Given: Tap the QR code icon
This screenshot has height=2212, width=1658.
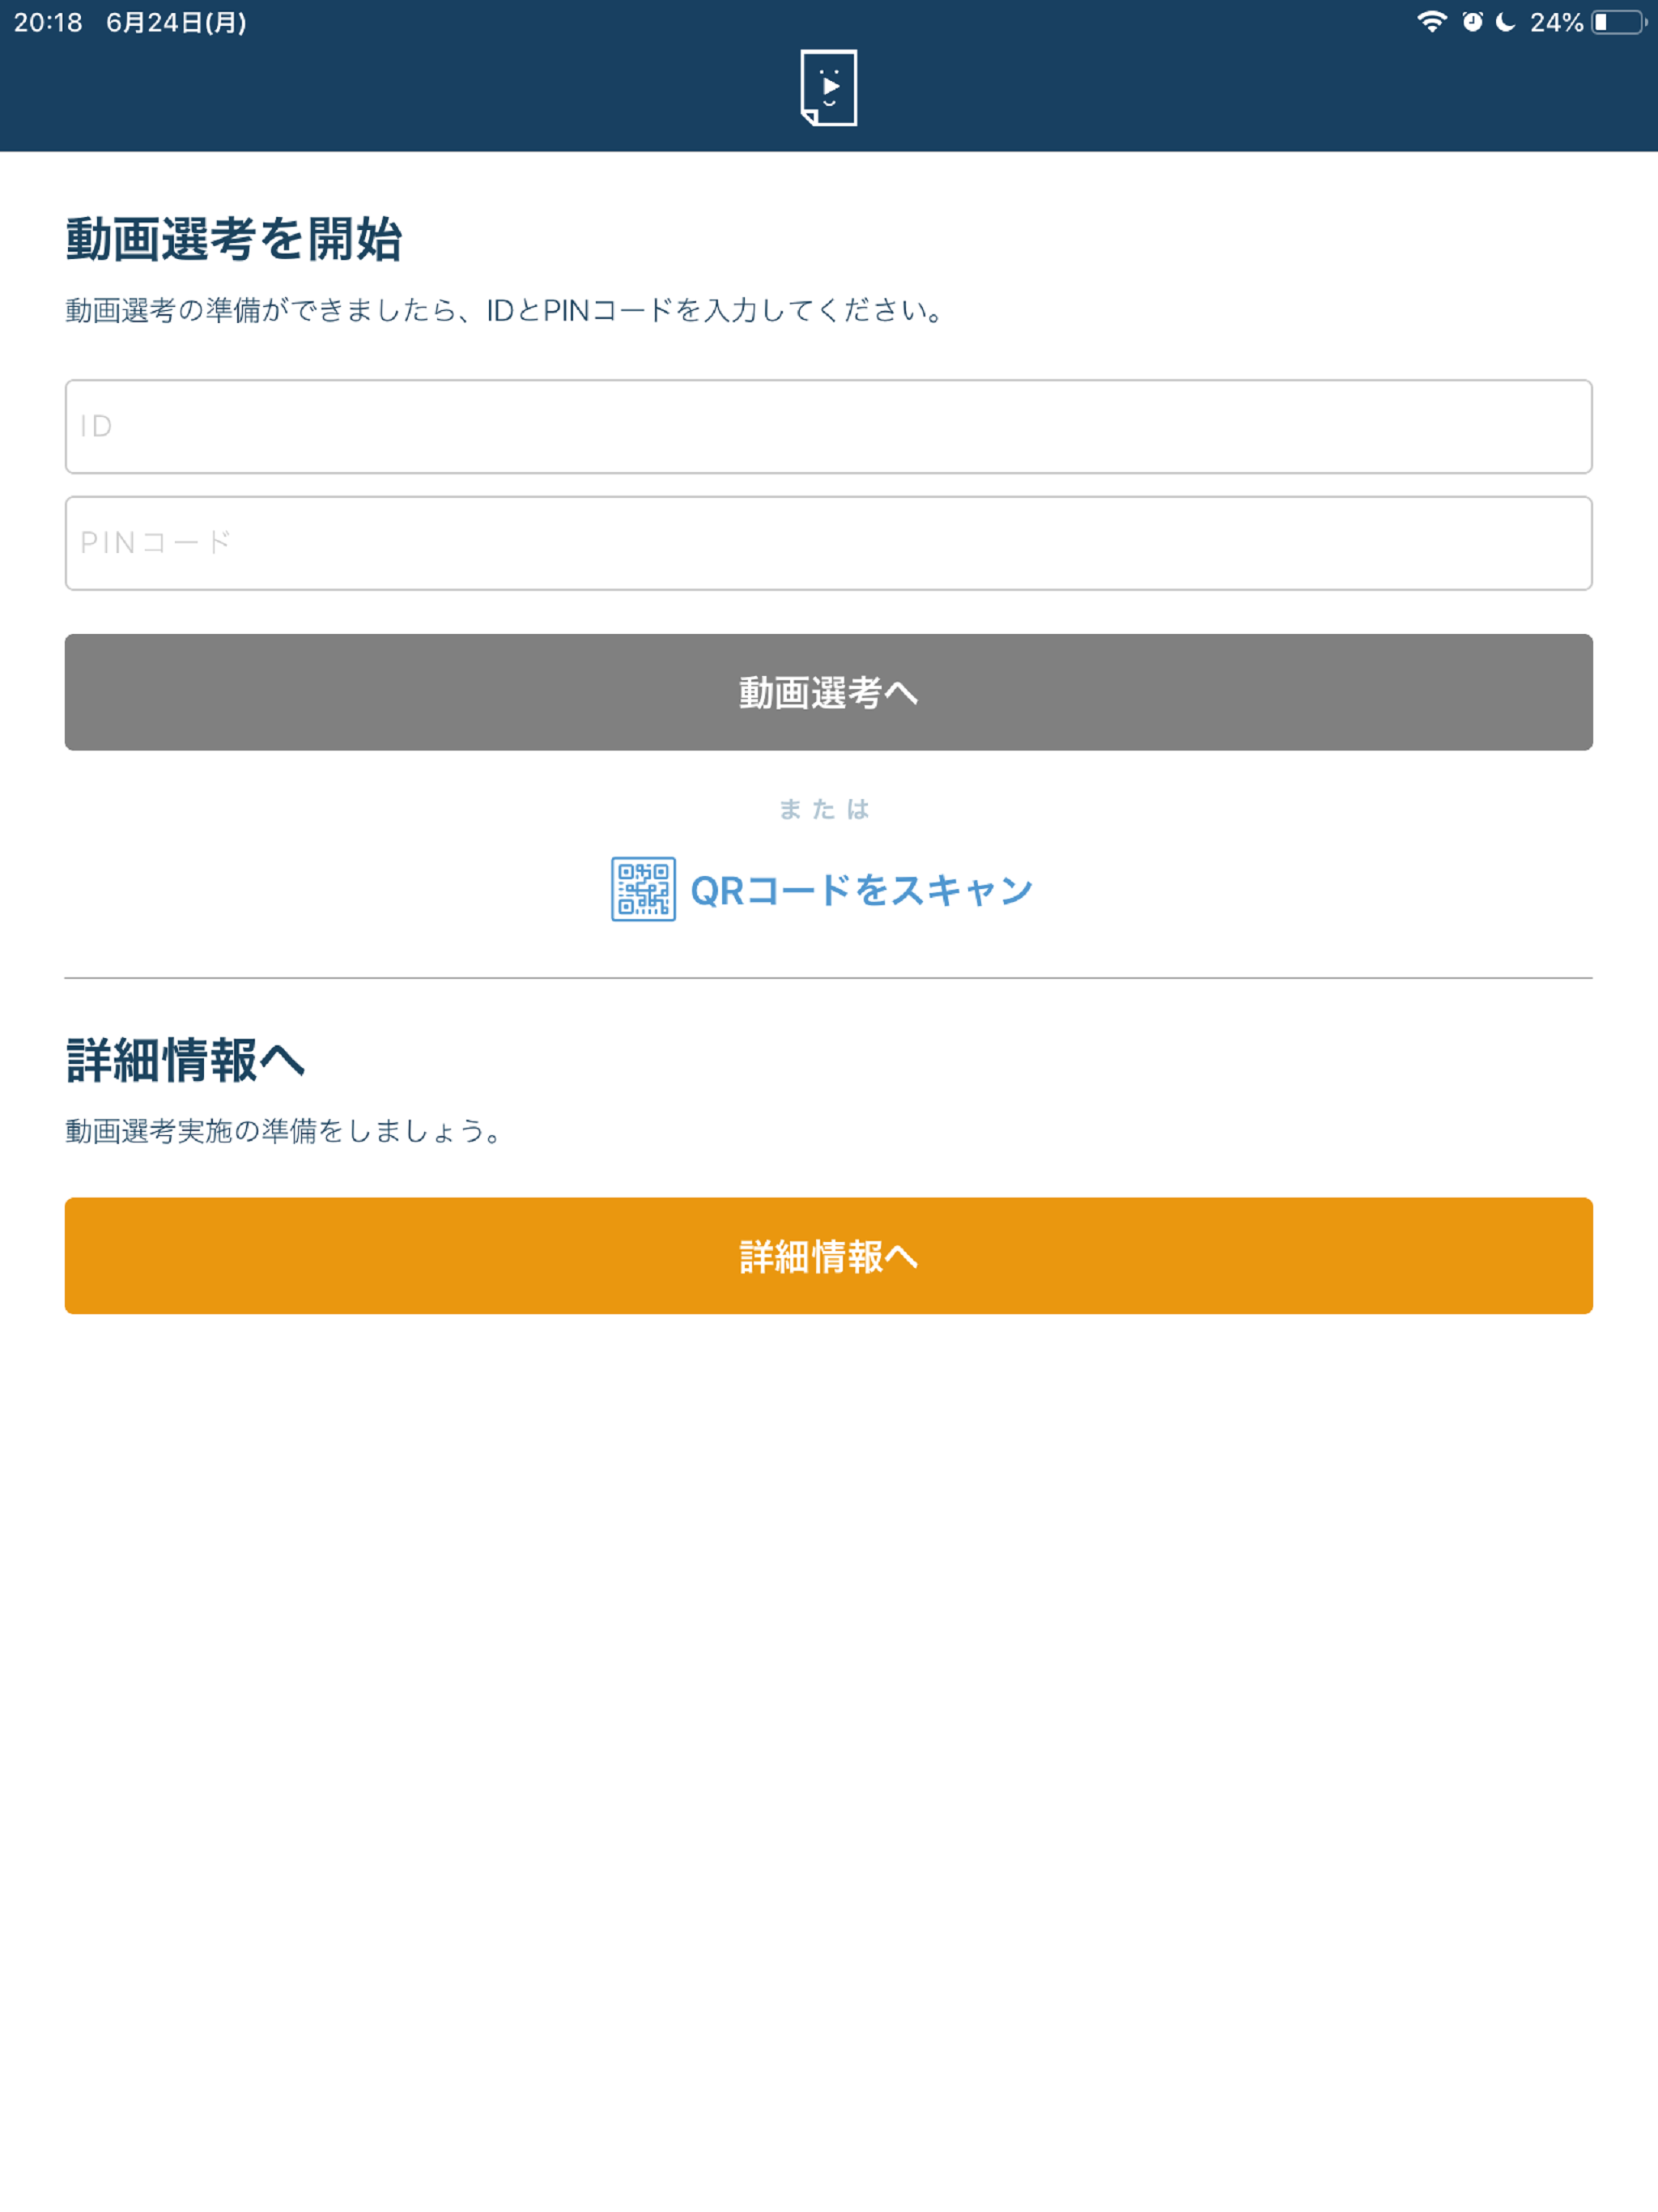Looking at the screenshot, I should coord(643,889).
